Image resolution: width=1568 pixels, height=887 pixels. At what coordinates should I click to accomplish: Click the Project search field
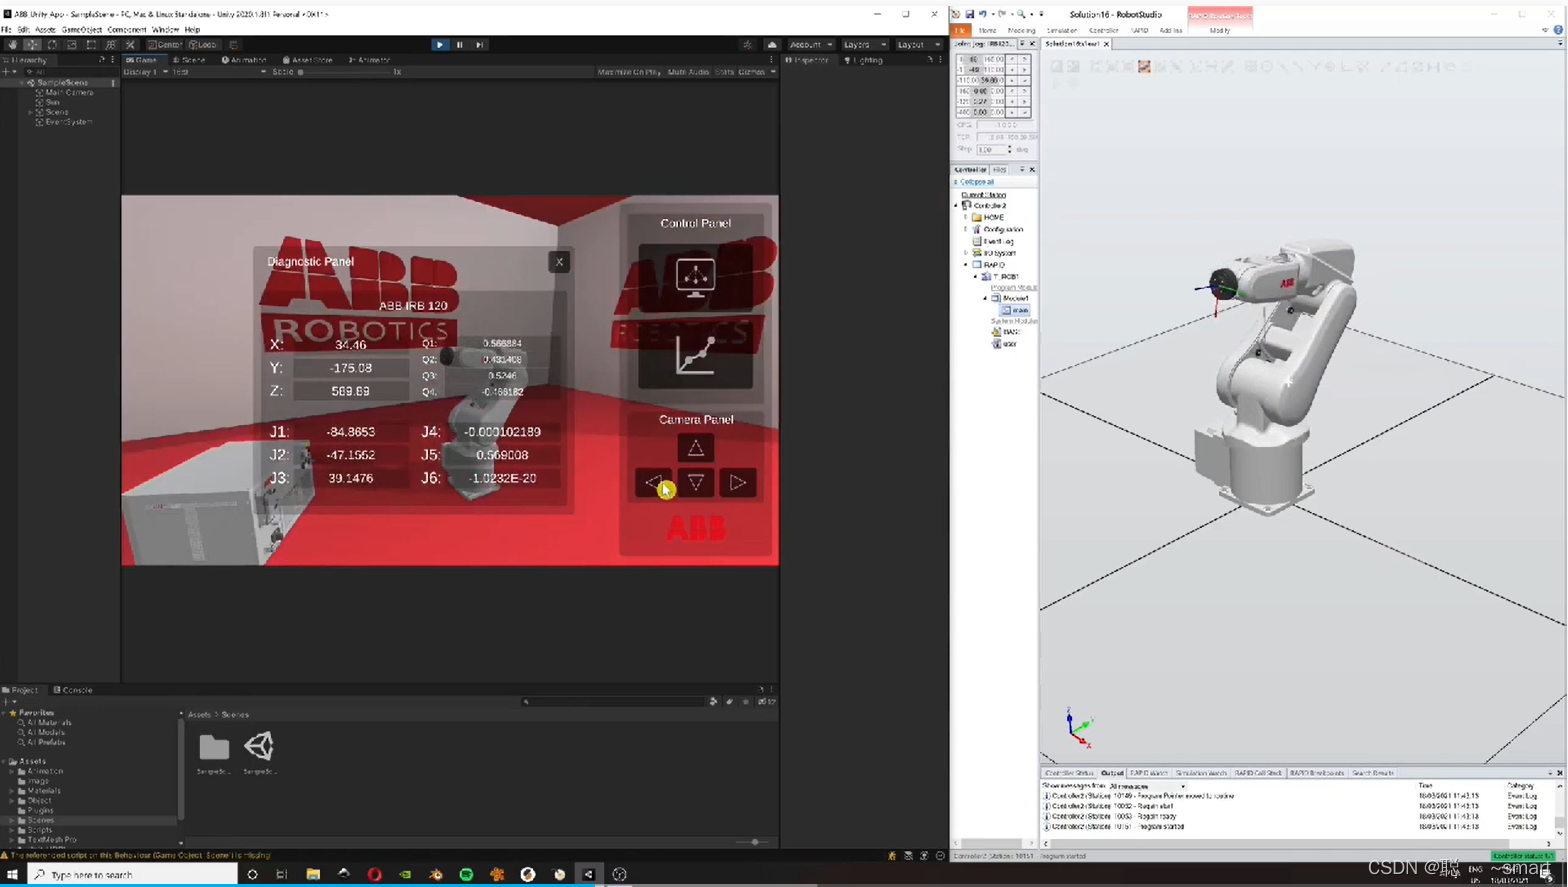614,702
